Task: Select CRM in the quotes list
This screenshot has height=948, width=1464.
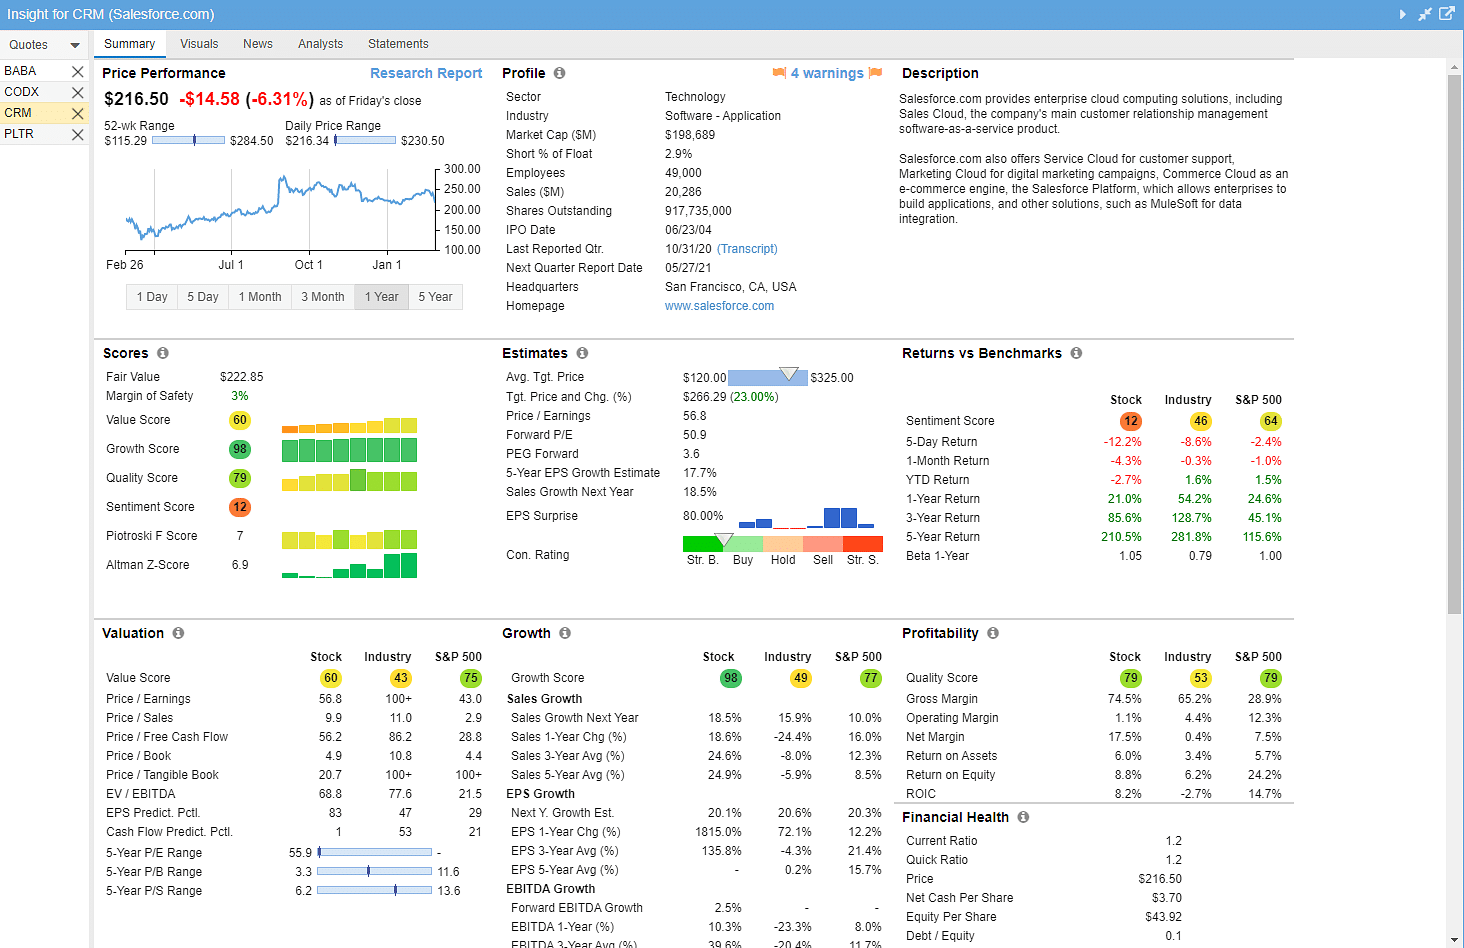Action: click(x=18, y=113)
